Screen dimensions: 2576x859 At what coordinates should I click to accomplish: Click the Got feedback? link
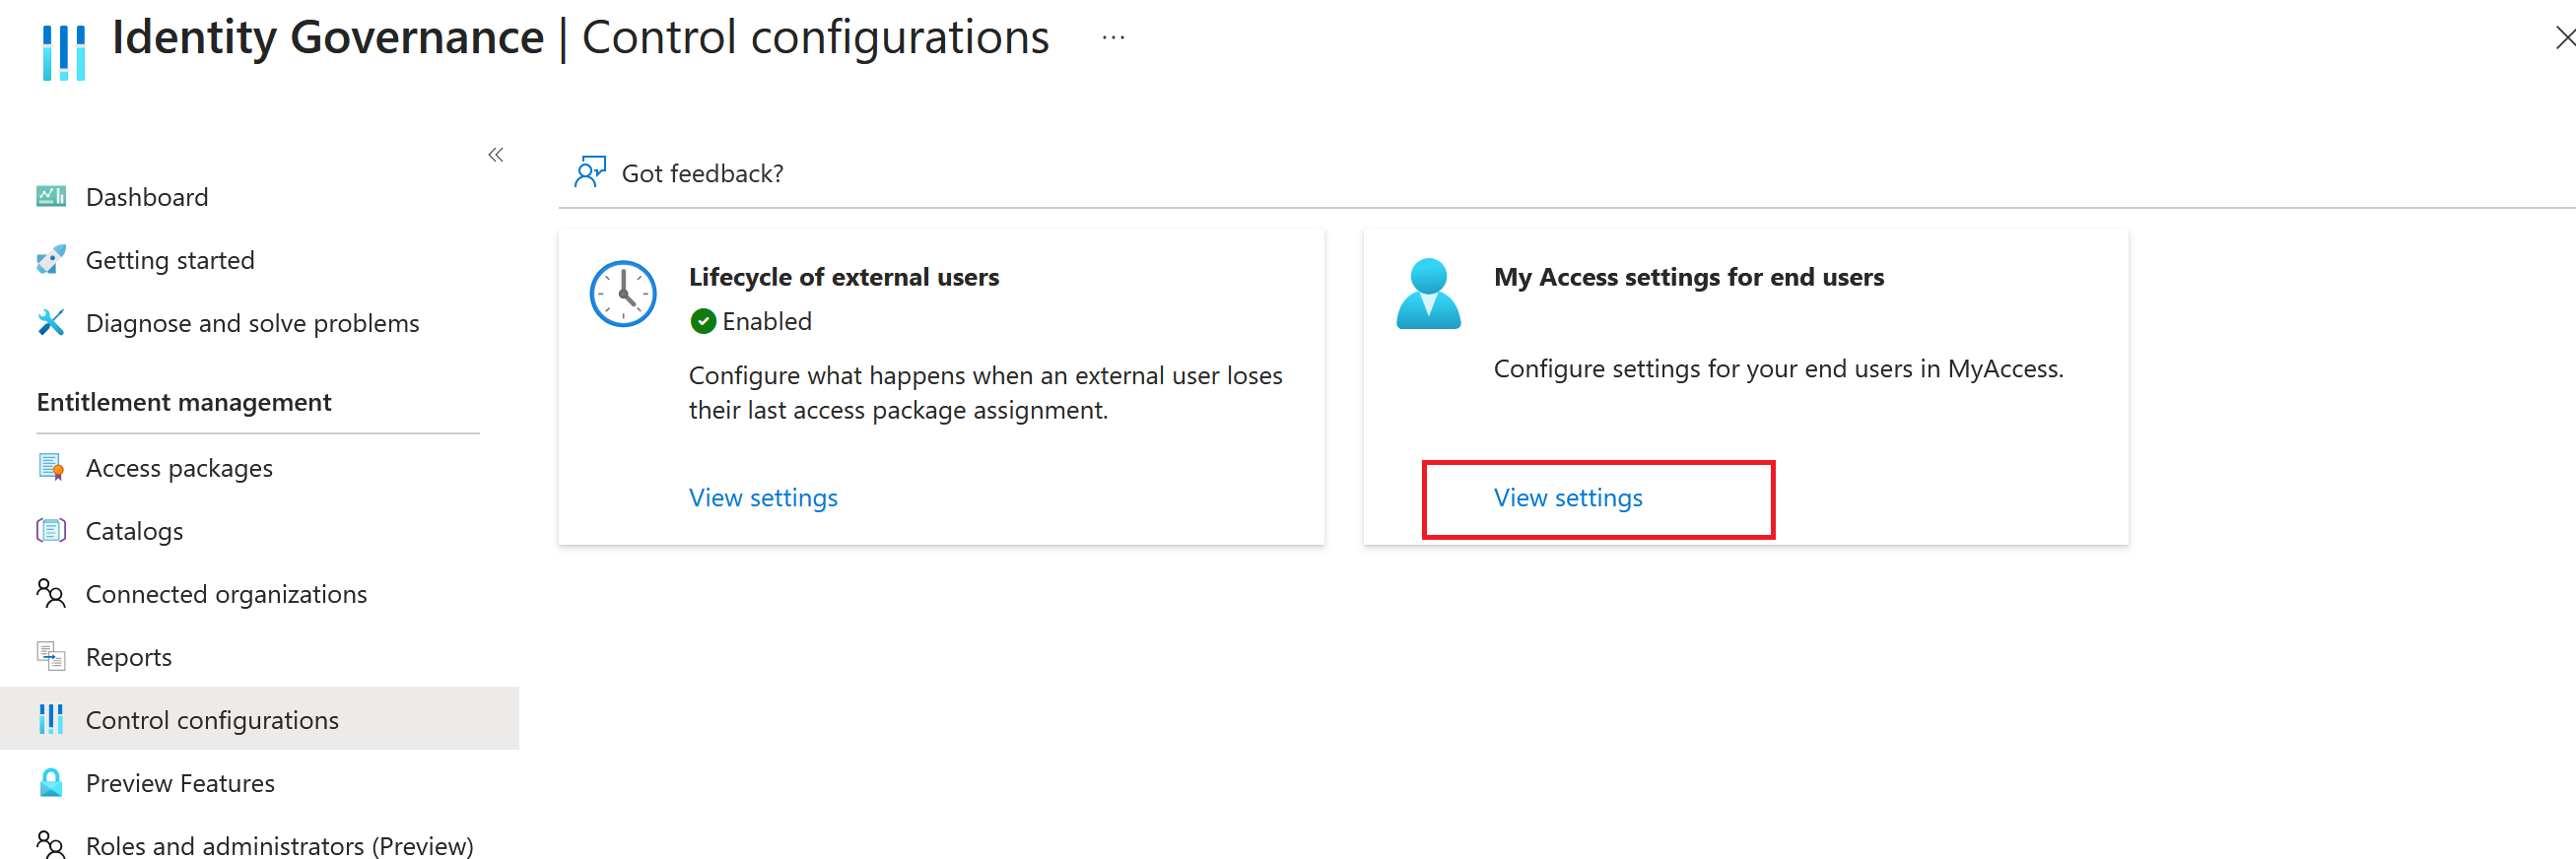(x=702, y=173)
